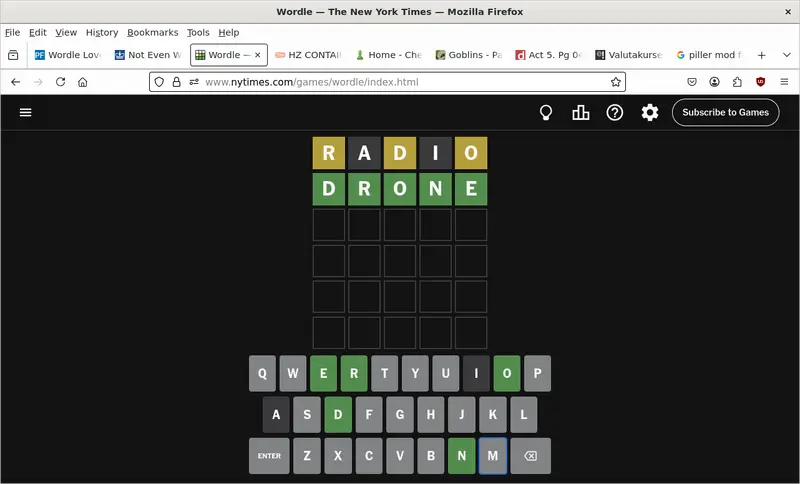
Task: Open the help question mark icon
Action: coord(615,112)
